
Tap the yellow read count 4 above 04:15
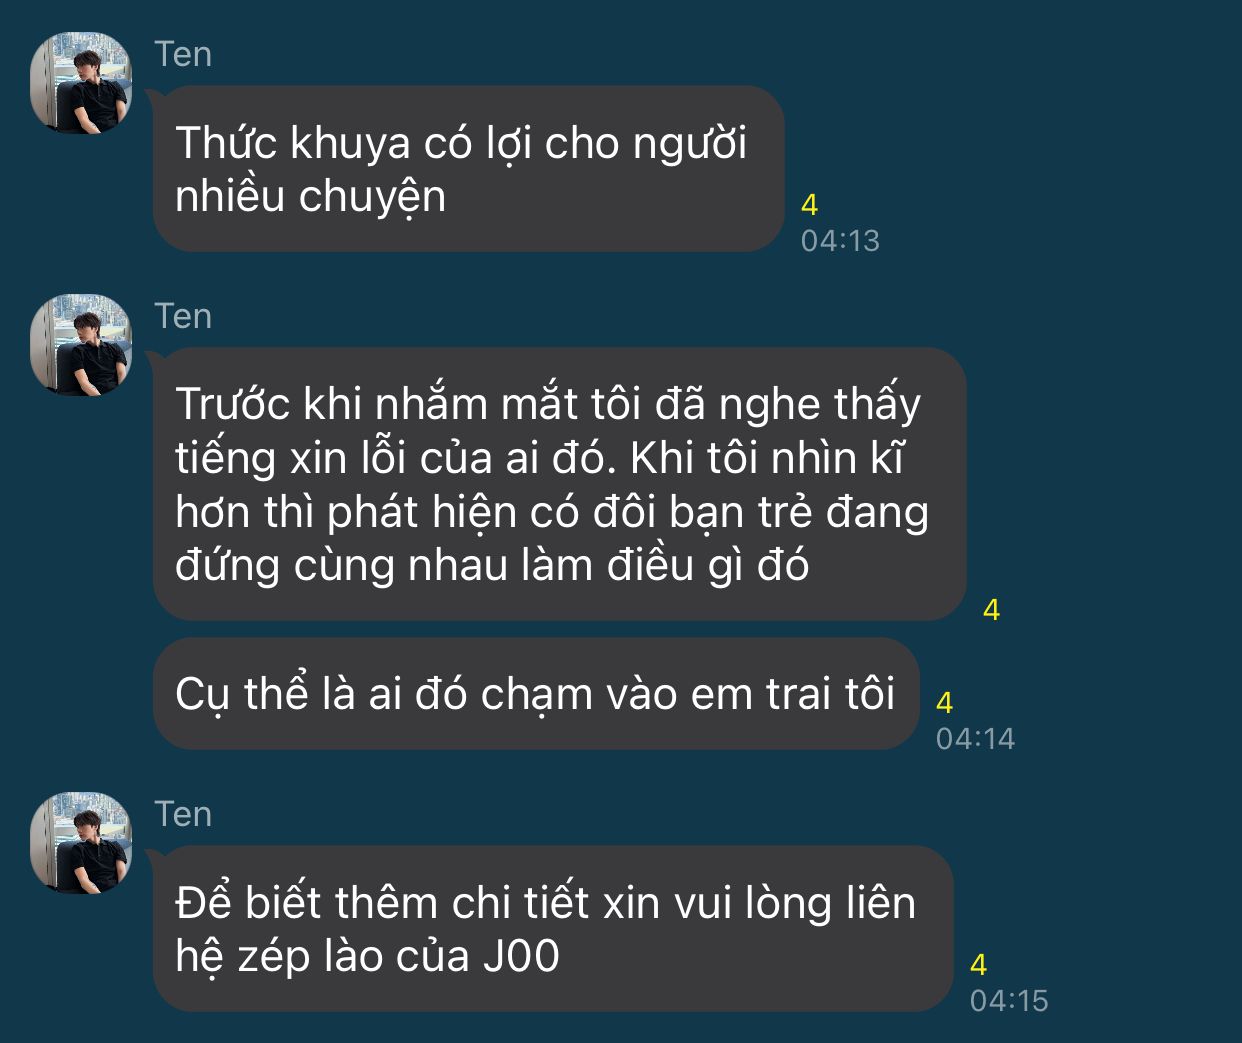978,965
